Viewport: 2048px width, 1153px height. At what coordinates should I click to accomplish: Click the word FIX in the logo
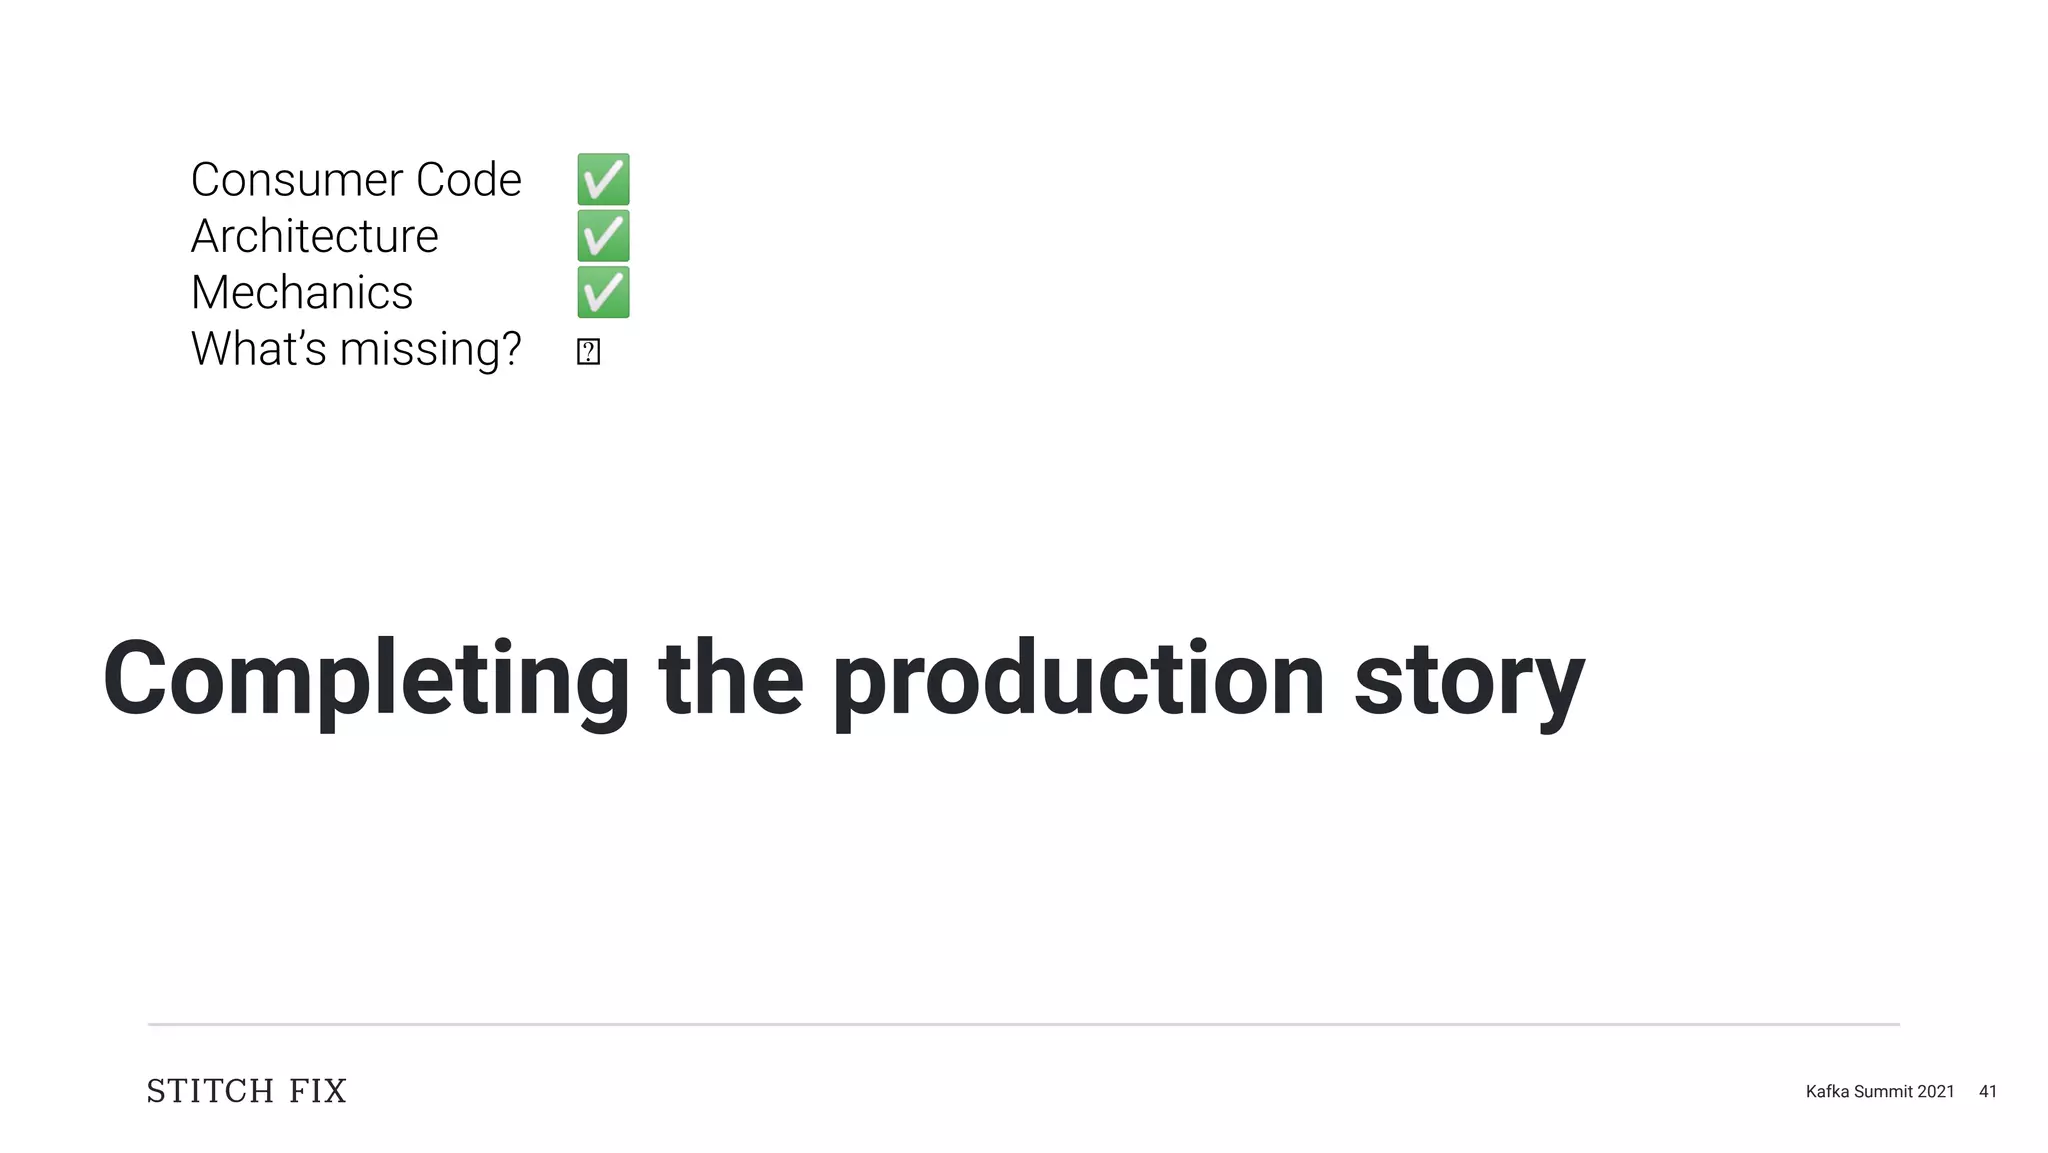tap(317, 1091)
